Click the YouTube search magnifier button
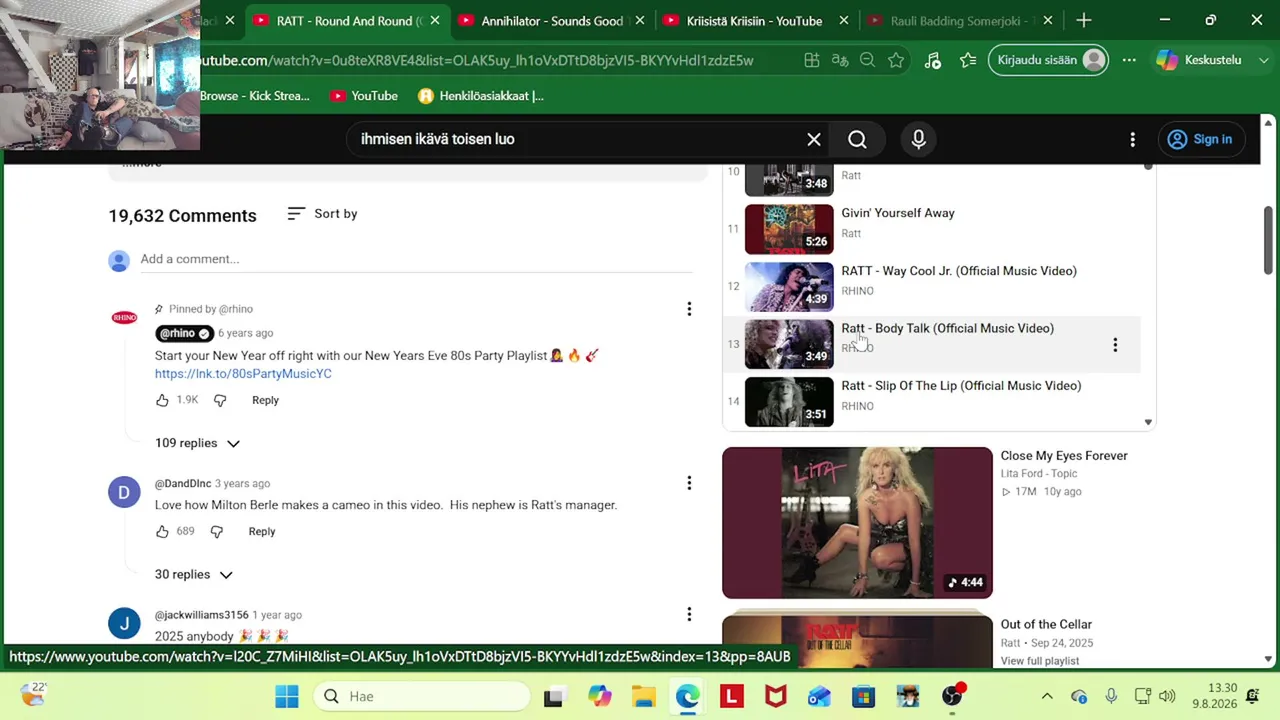The width and height of the screenshot is (1280, 720). [857, 139]
